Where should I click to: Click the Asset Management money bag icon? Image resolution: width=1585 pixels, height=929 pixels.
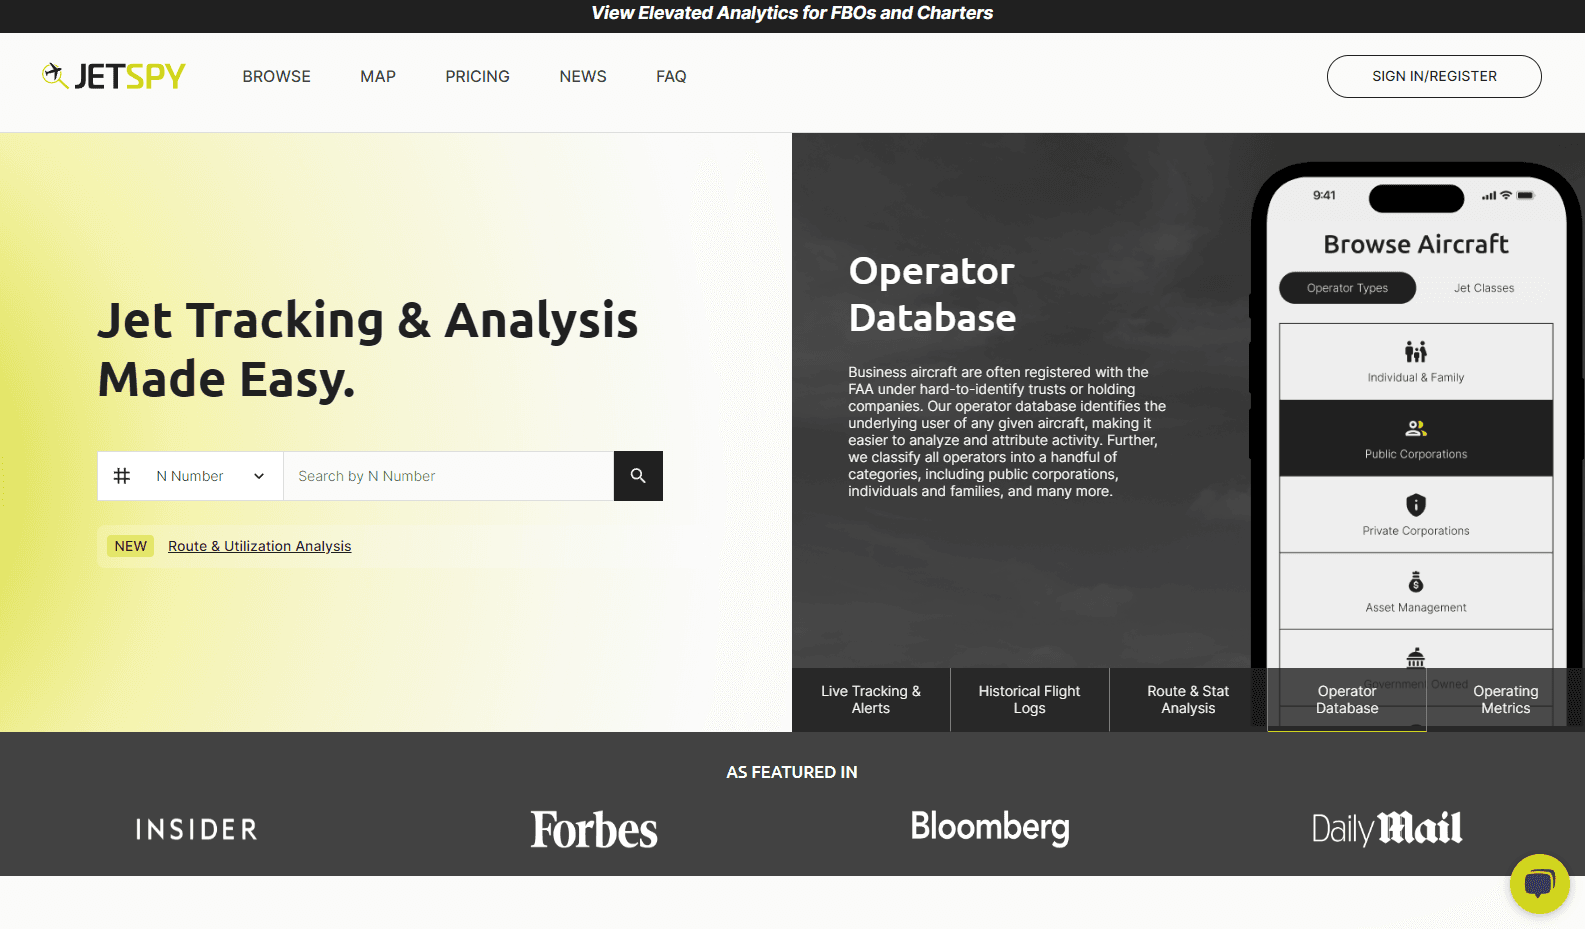1415,582
